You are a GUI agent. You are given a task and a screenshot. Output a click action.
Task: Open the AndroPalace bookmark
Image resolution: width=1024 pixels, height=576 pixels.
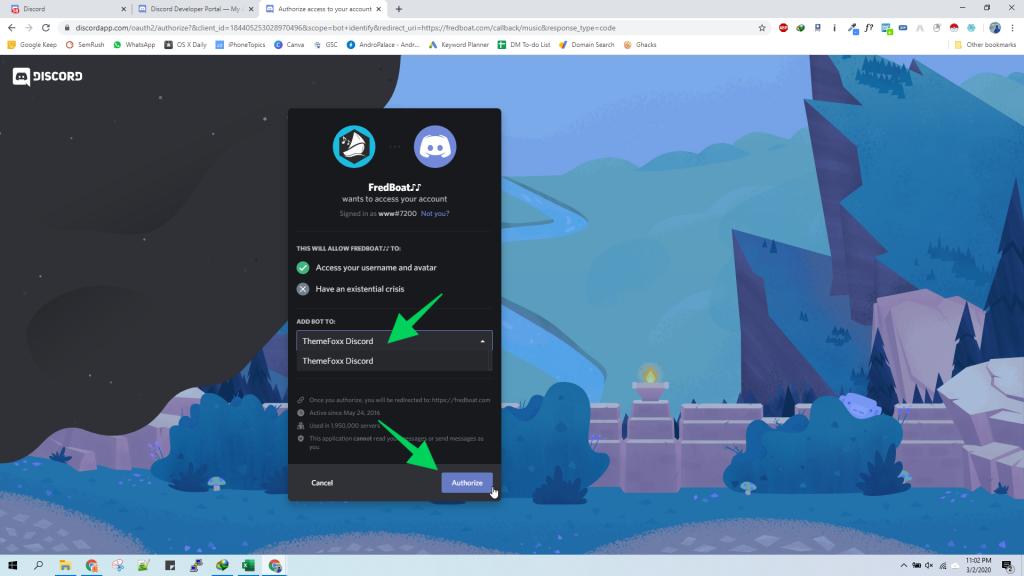(383, 45)
